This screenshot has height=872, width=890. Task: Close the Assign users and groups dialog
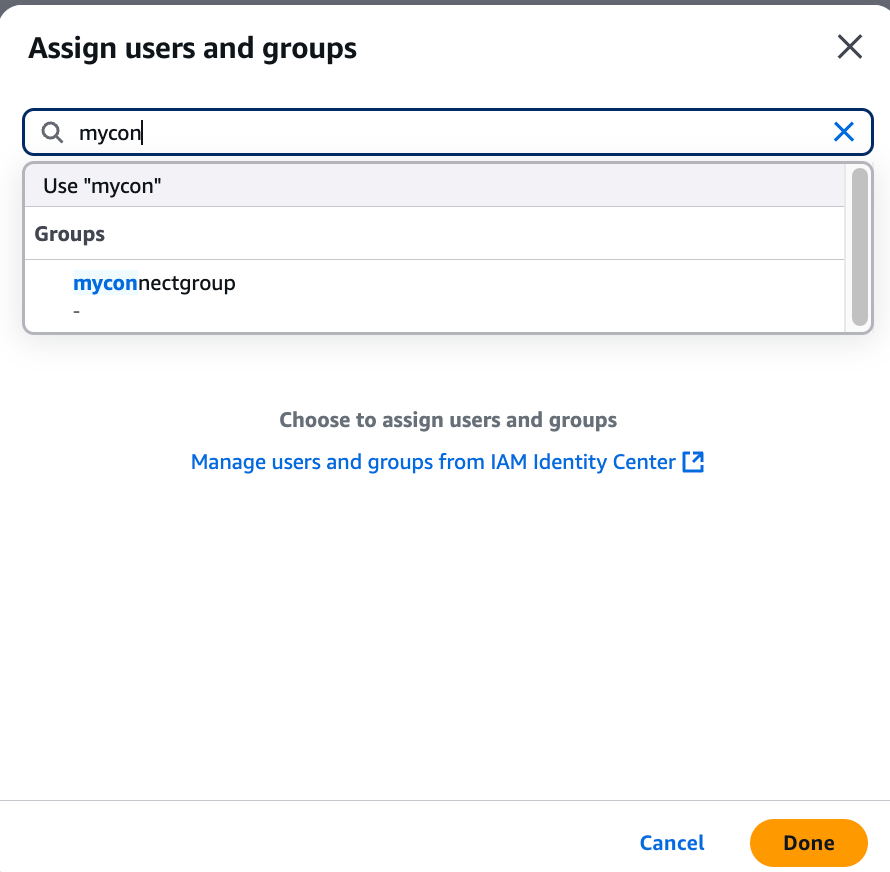coord(849,46)
